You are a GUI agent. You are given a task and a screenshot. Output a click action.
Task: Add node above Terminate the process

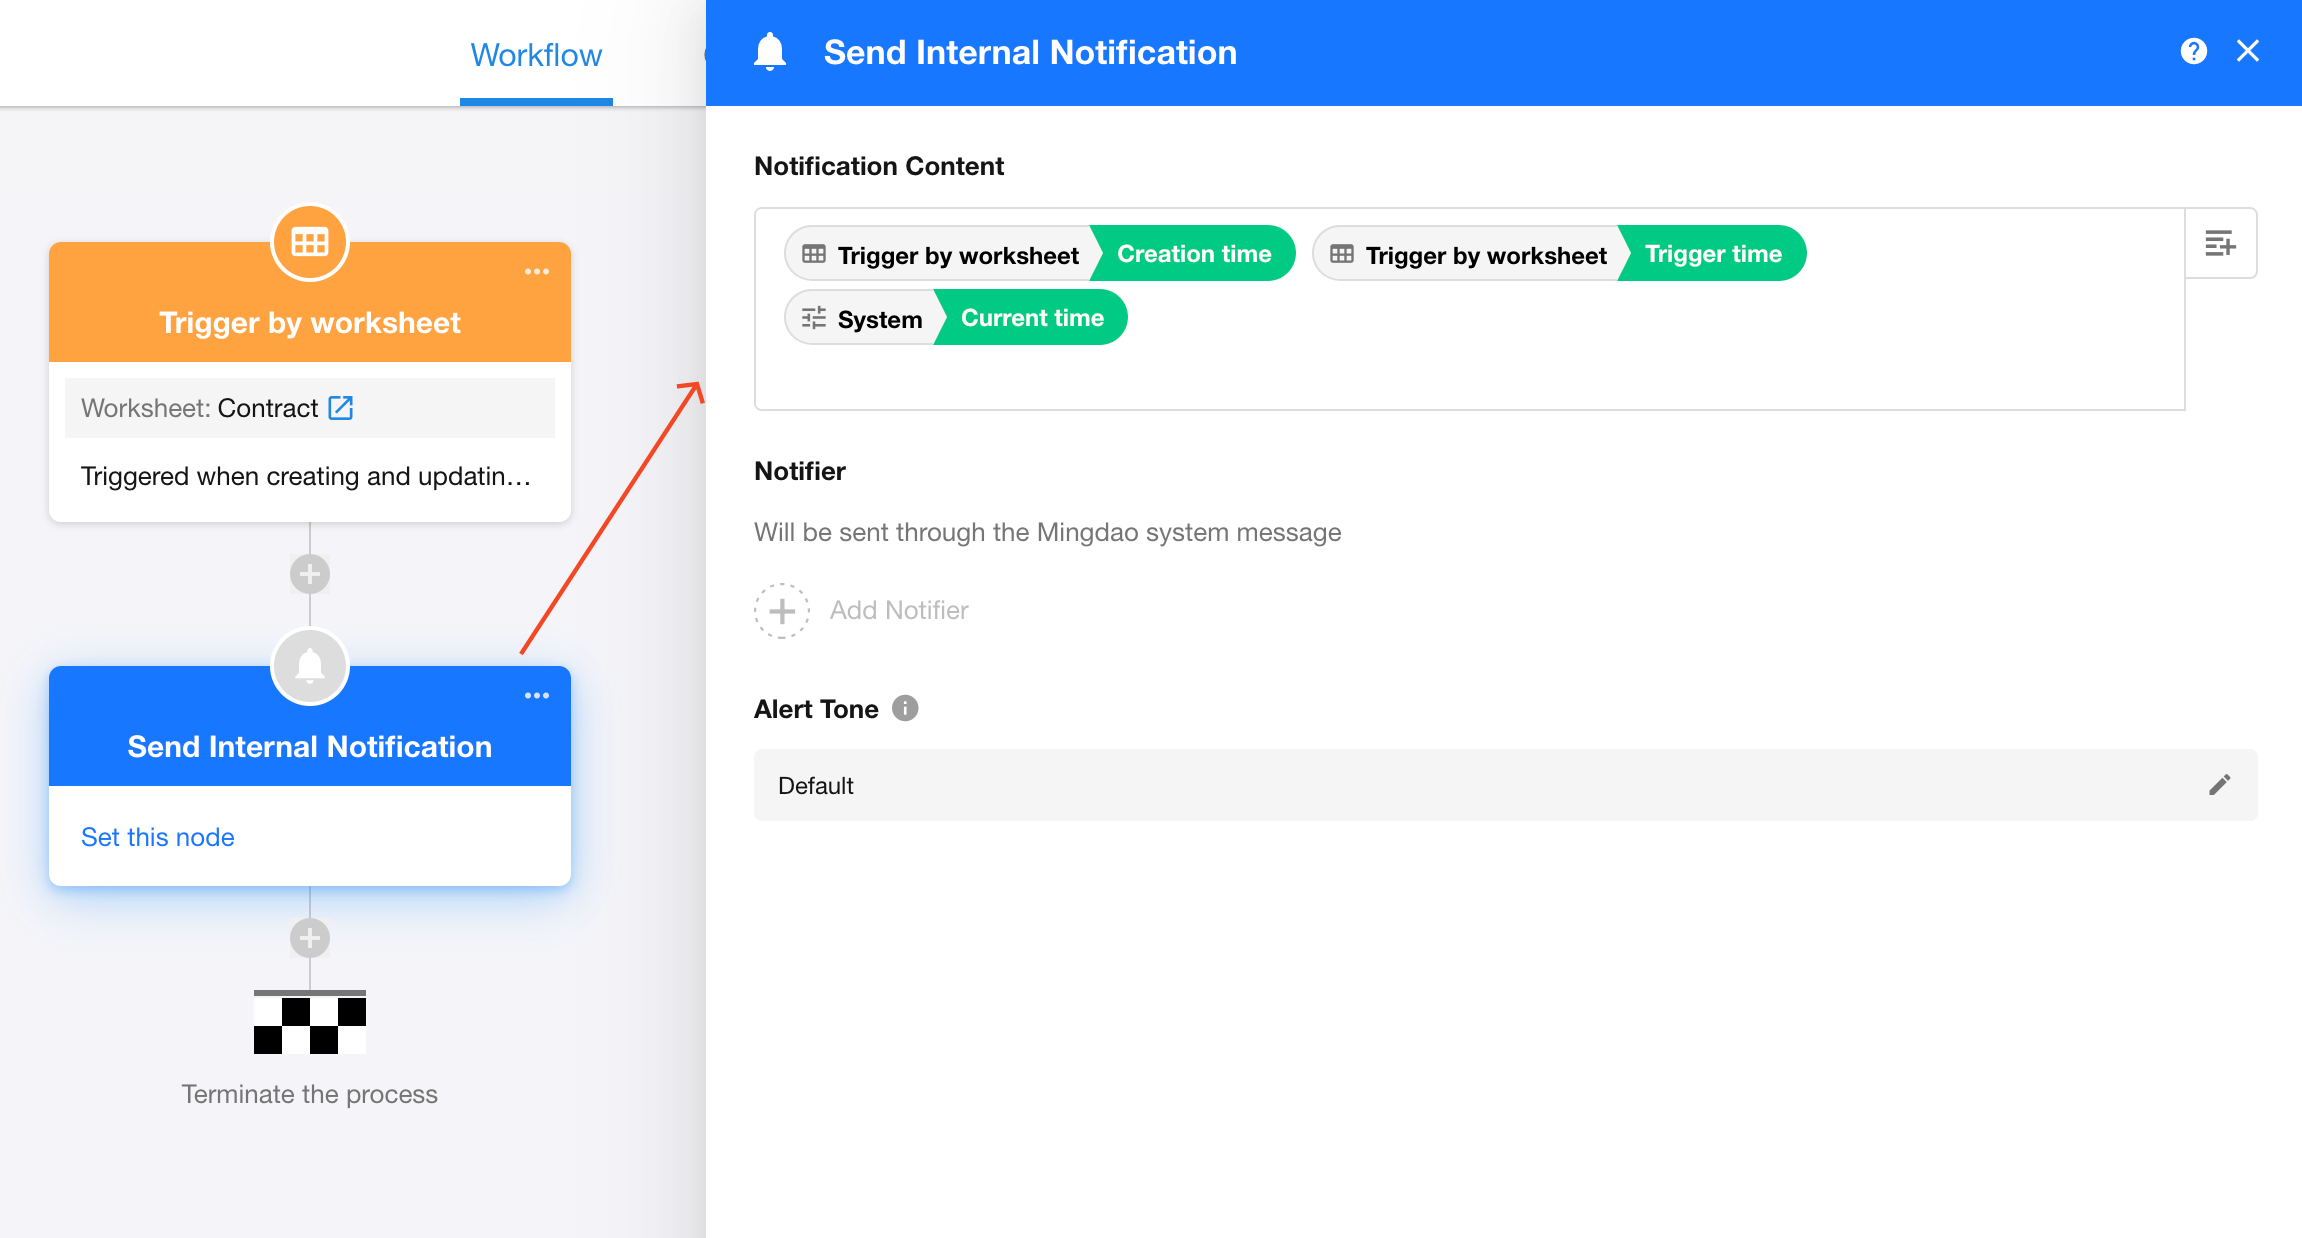pos(310,938)
